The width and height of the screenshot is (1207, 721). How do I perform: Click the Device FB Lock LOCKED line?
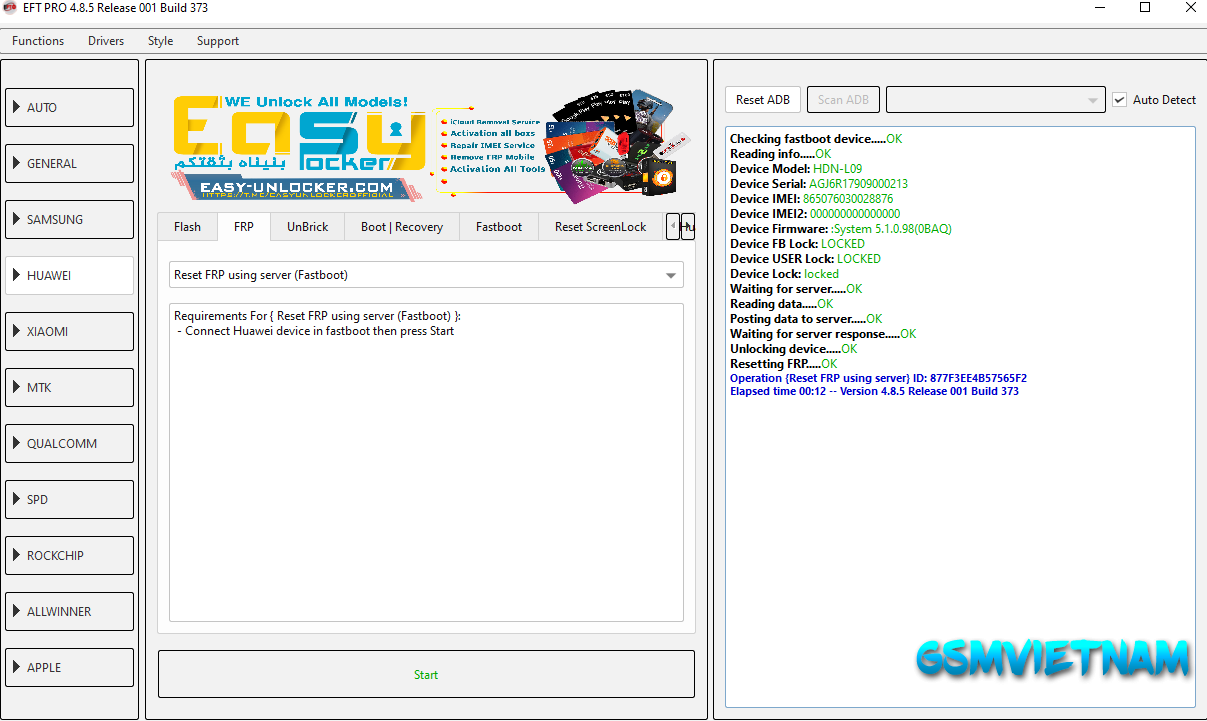click(797, 244)
